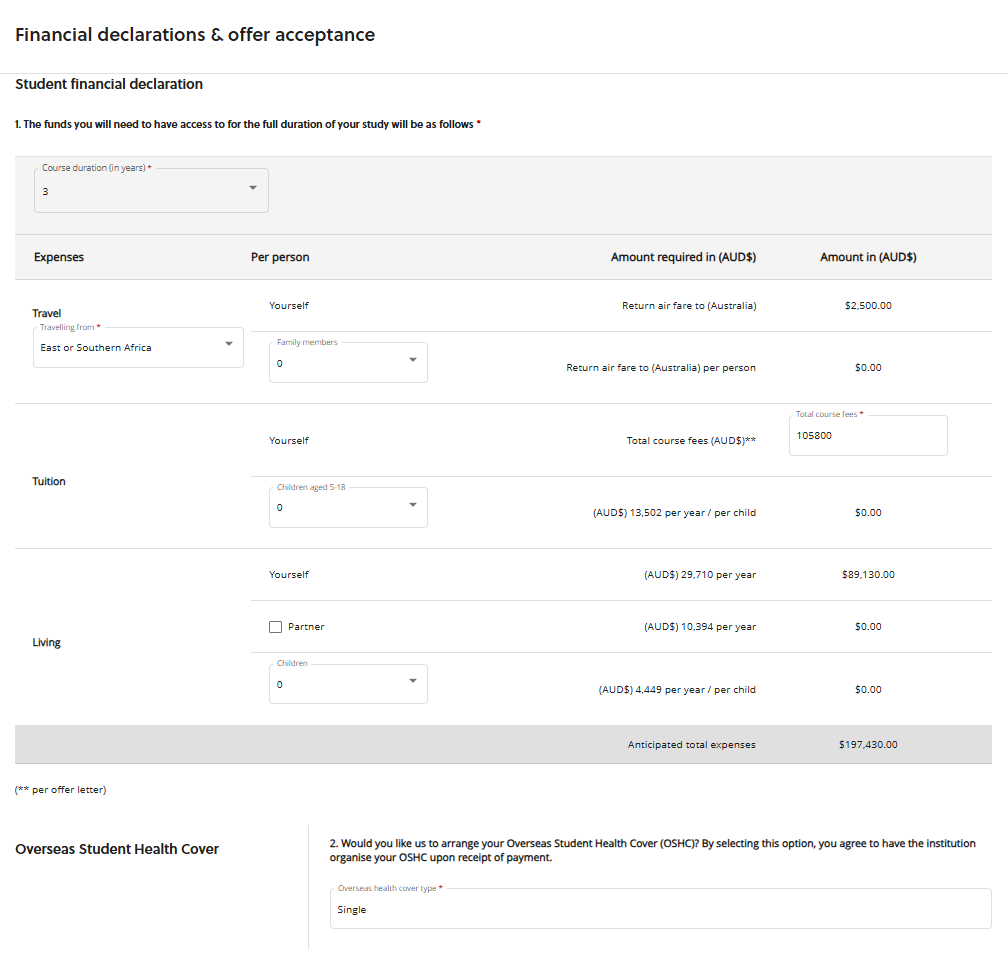This screenshot has height=964, width=1008.
Task: Click the $89,130.00 living amount
Action: 868,575
